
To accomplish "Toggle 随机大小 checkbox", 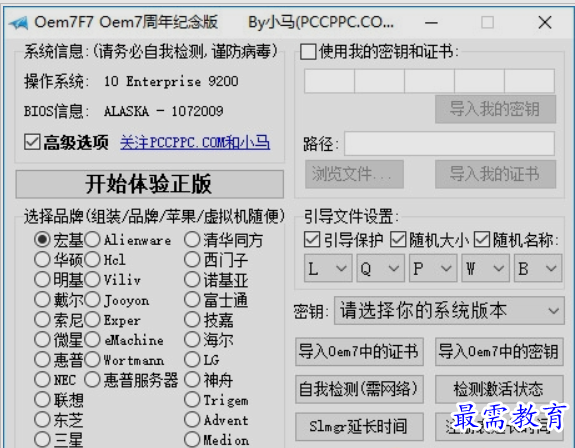I will pos(398,240).
